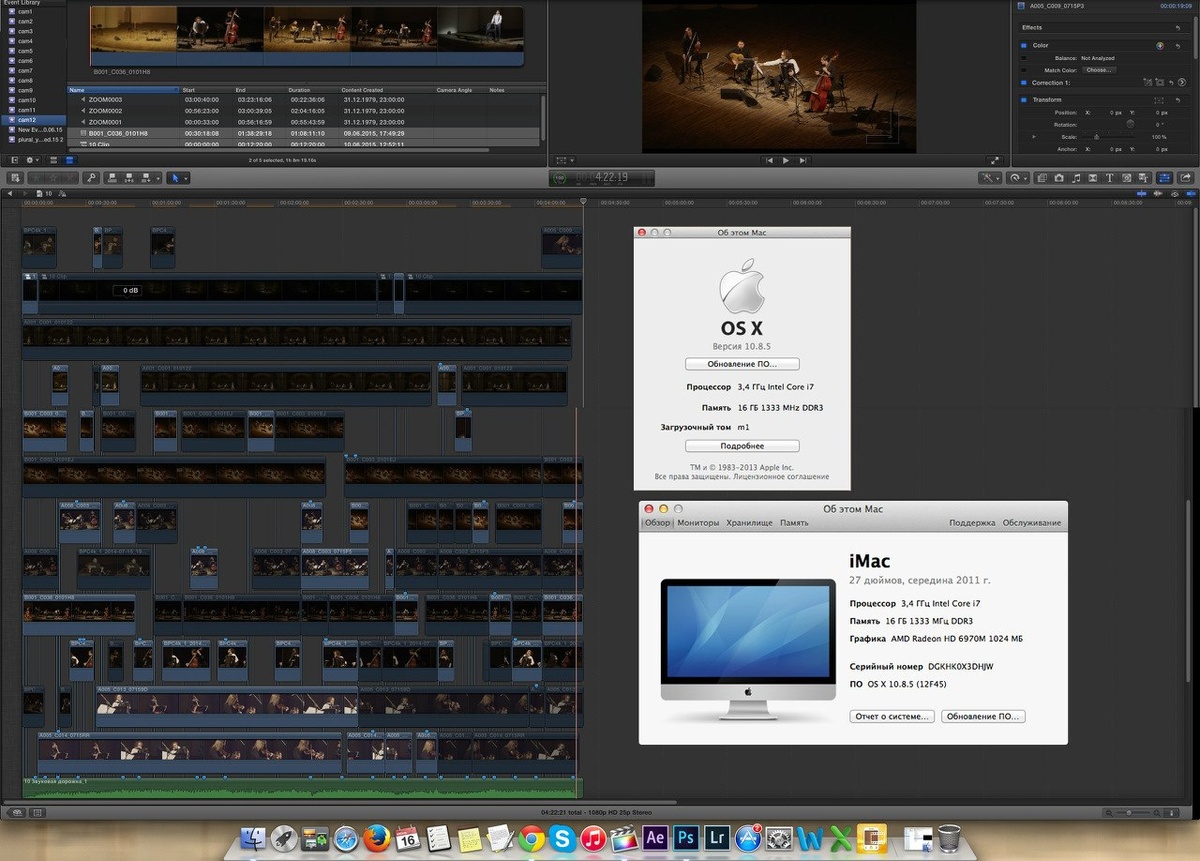The width and height of the screenshot is (1200, 861).
Task: Open the Titles Browser with the T icon
Action: coord(1110,177)
